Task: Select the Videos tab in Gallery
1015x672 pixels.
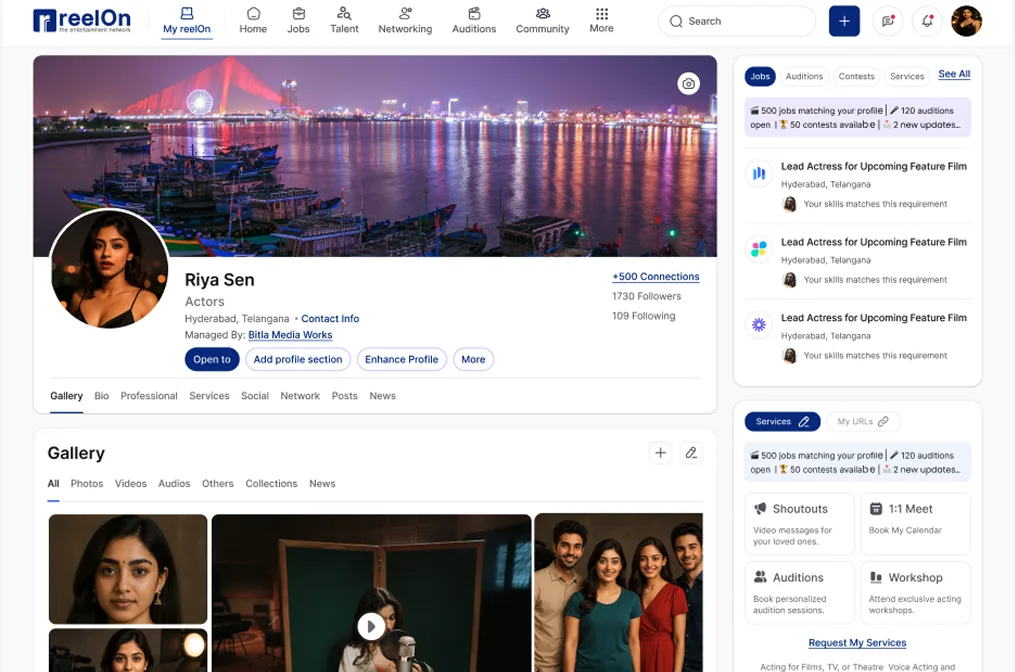Action: [130, 484]
